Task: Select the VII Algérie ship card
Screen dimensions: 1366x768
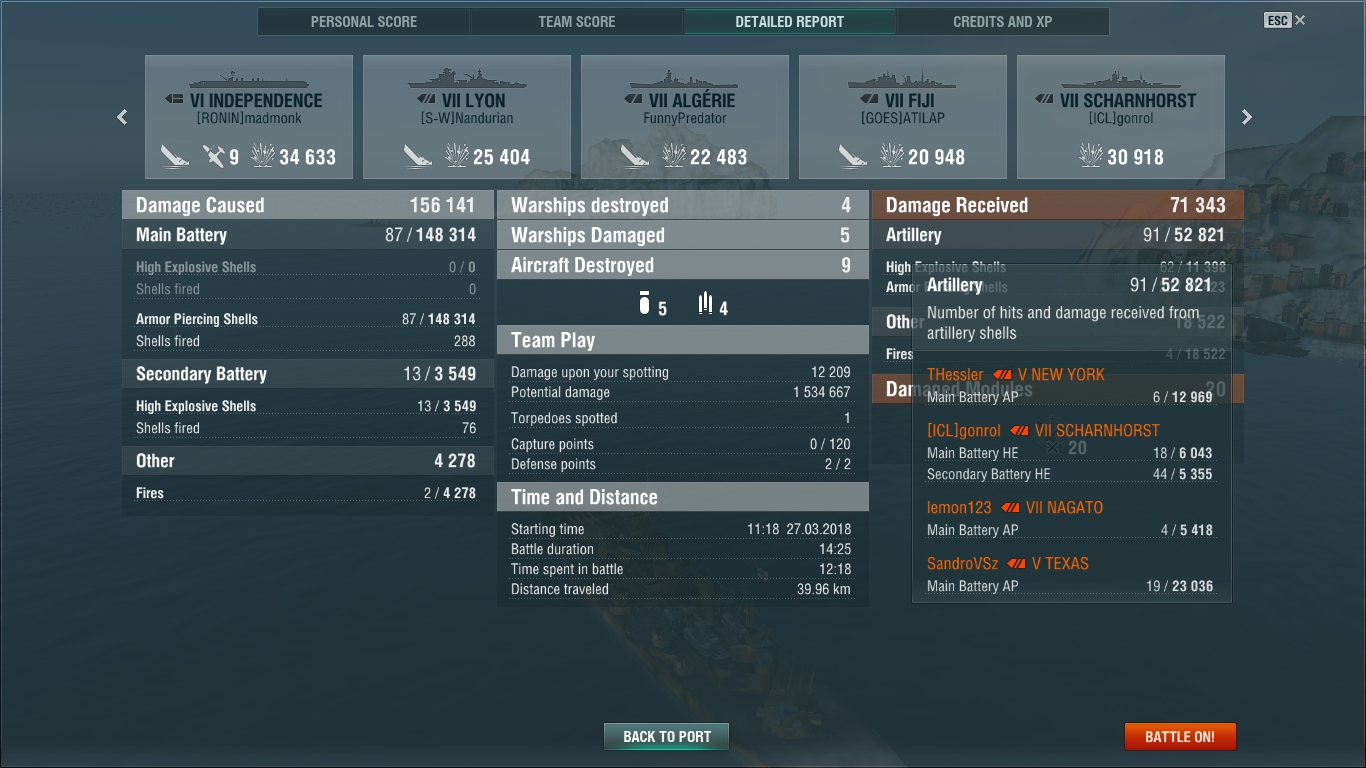Action: [685, 117]
